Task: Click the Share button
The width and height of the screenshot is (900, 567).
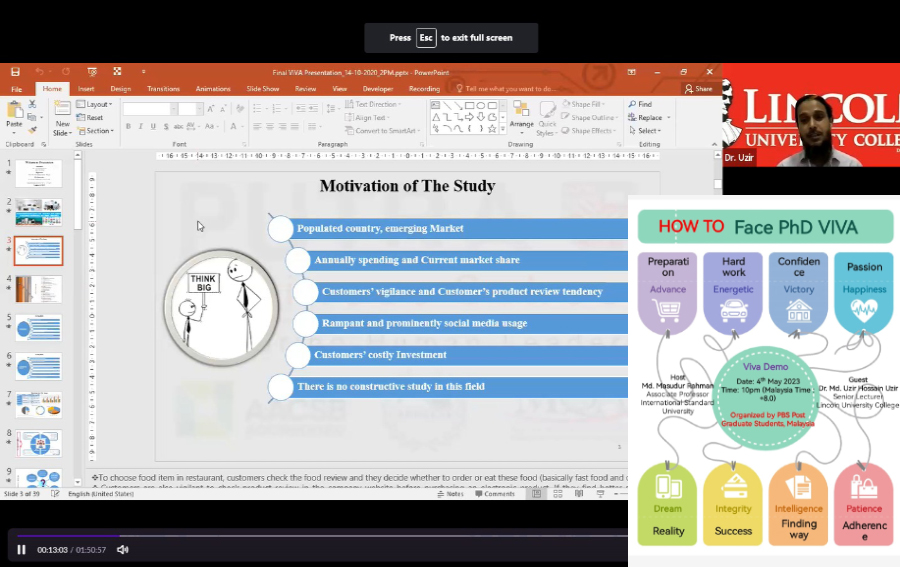Action: [x=699, y=89]
